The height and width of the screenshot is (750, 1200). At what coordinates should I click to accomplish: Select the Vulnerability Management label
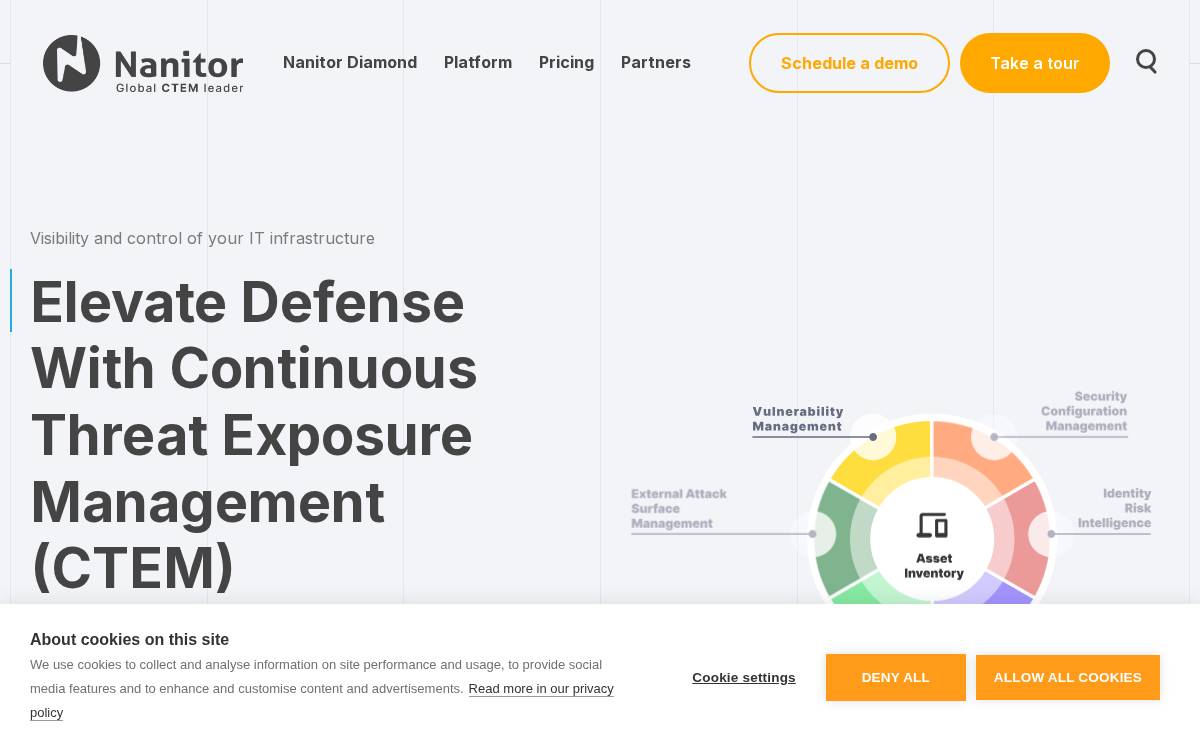(x=798, y=419)
